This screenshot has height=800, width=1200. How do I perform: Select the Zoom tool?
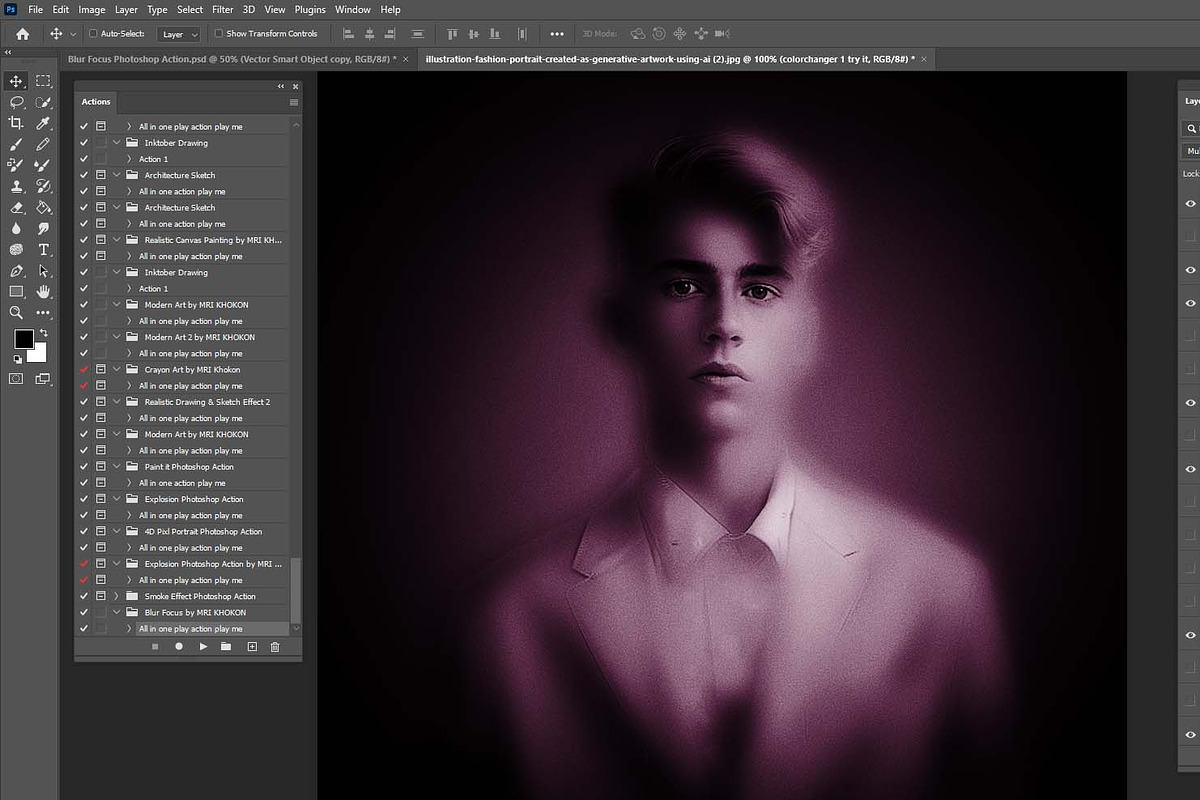pos(16,312)
